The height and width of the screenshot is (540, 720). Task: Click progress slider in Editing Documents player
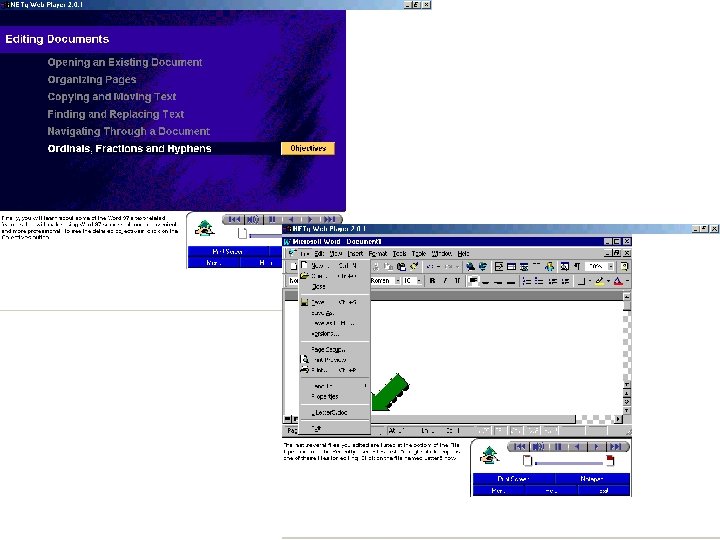[x=265, y=236]
